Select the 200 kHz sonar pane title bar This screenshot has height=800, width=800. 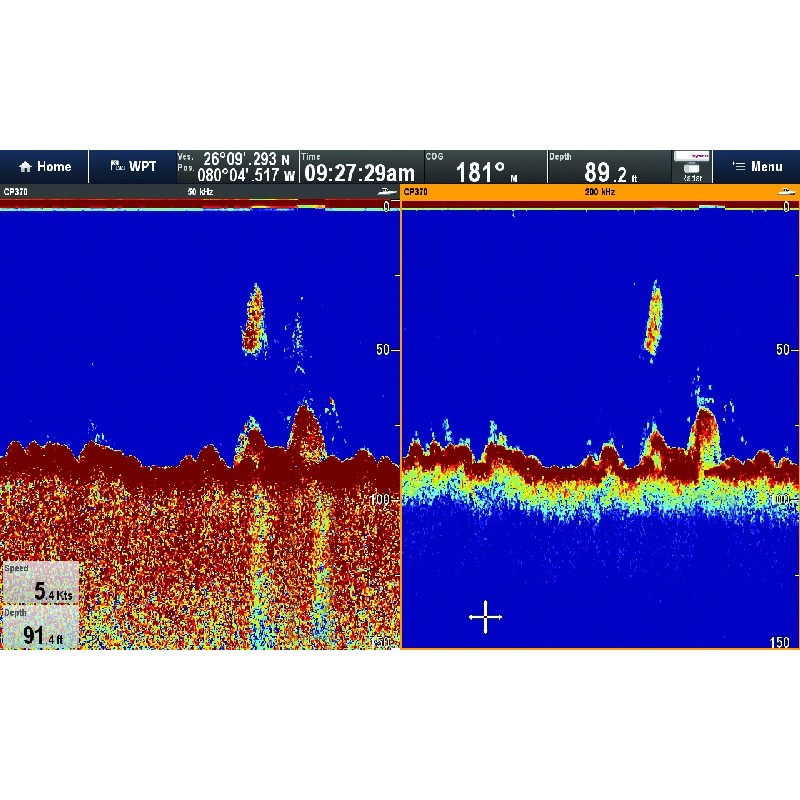click(600, 191)
